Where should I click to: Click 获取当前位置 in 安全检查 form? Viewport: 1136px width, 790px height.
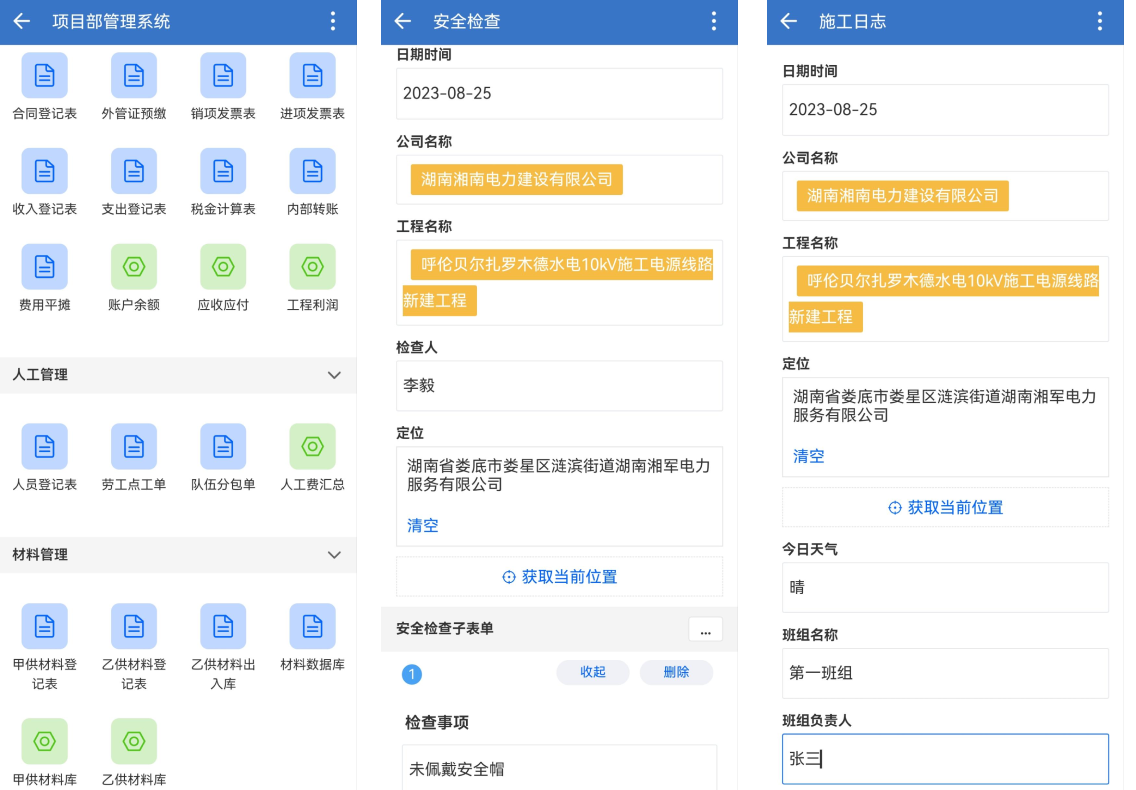pyautogui.click(x=560, y=577)
